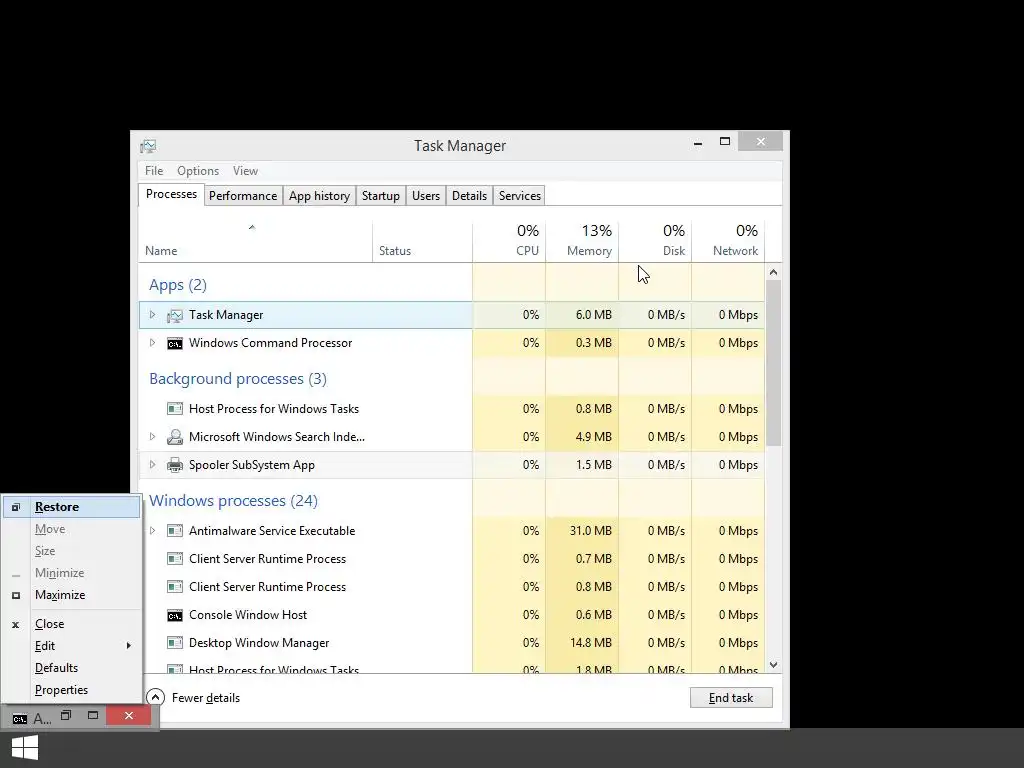Click the 6.0 MB memory value

click(594, 315)
